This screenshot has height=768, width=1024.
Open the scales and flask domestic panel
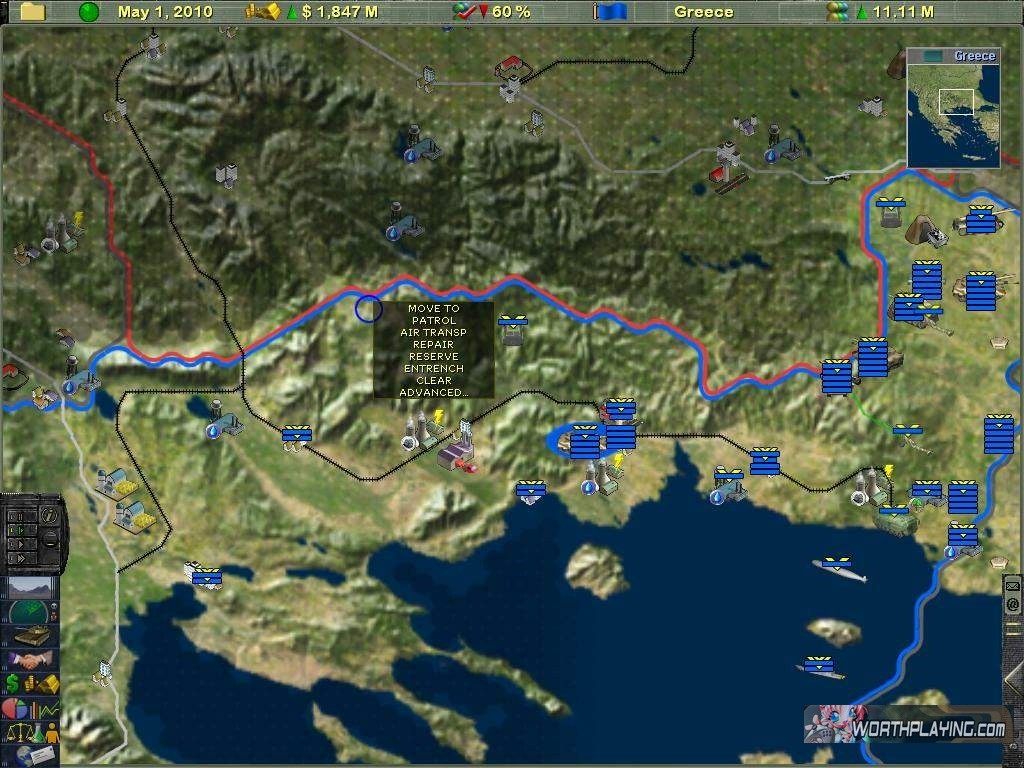(32, 733)
